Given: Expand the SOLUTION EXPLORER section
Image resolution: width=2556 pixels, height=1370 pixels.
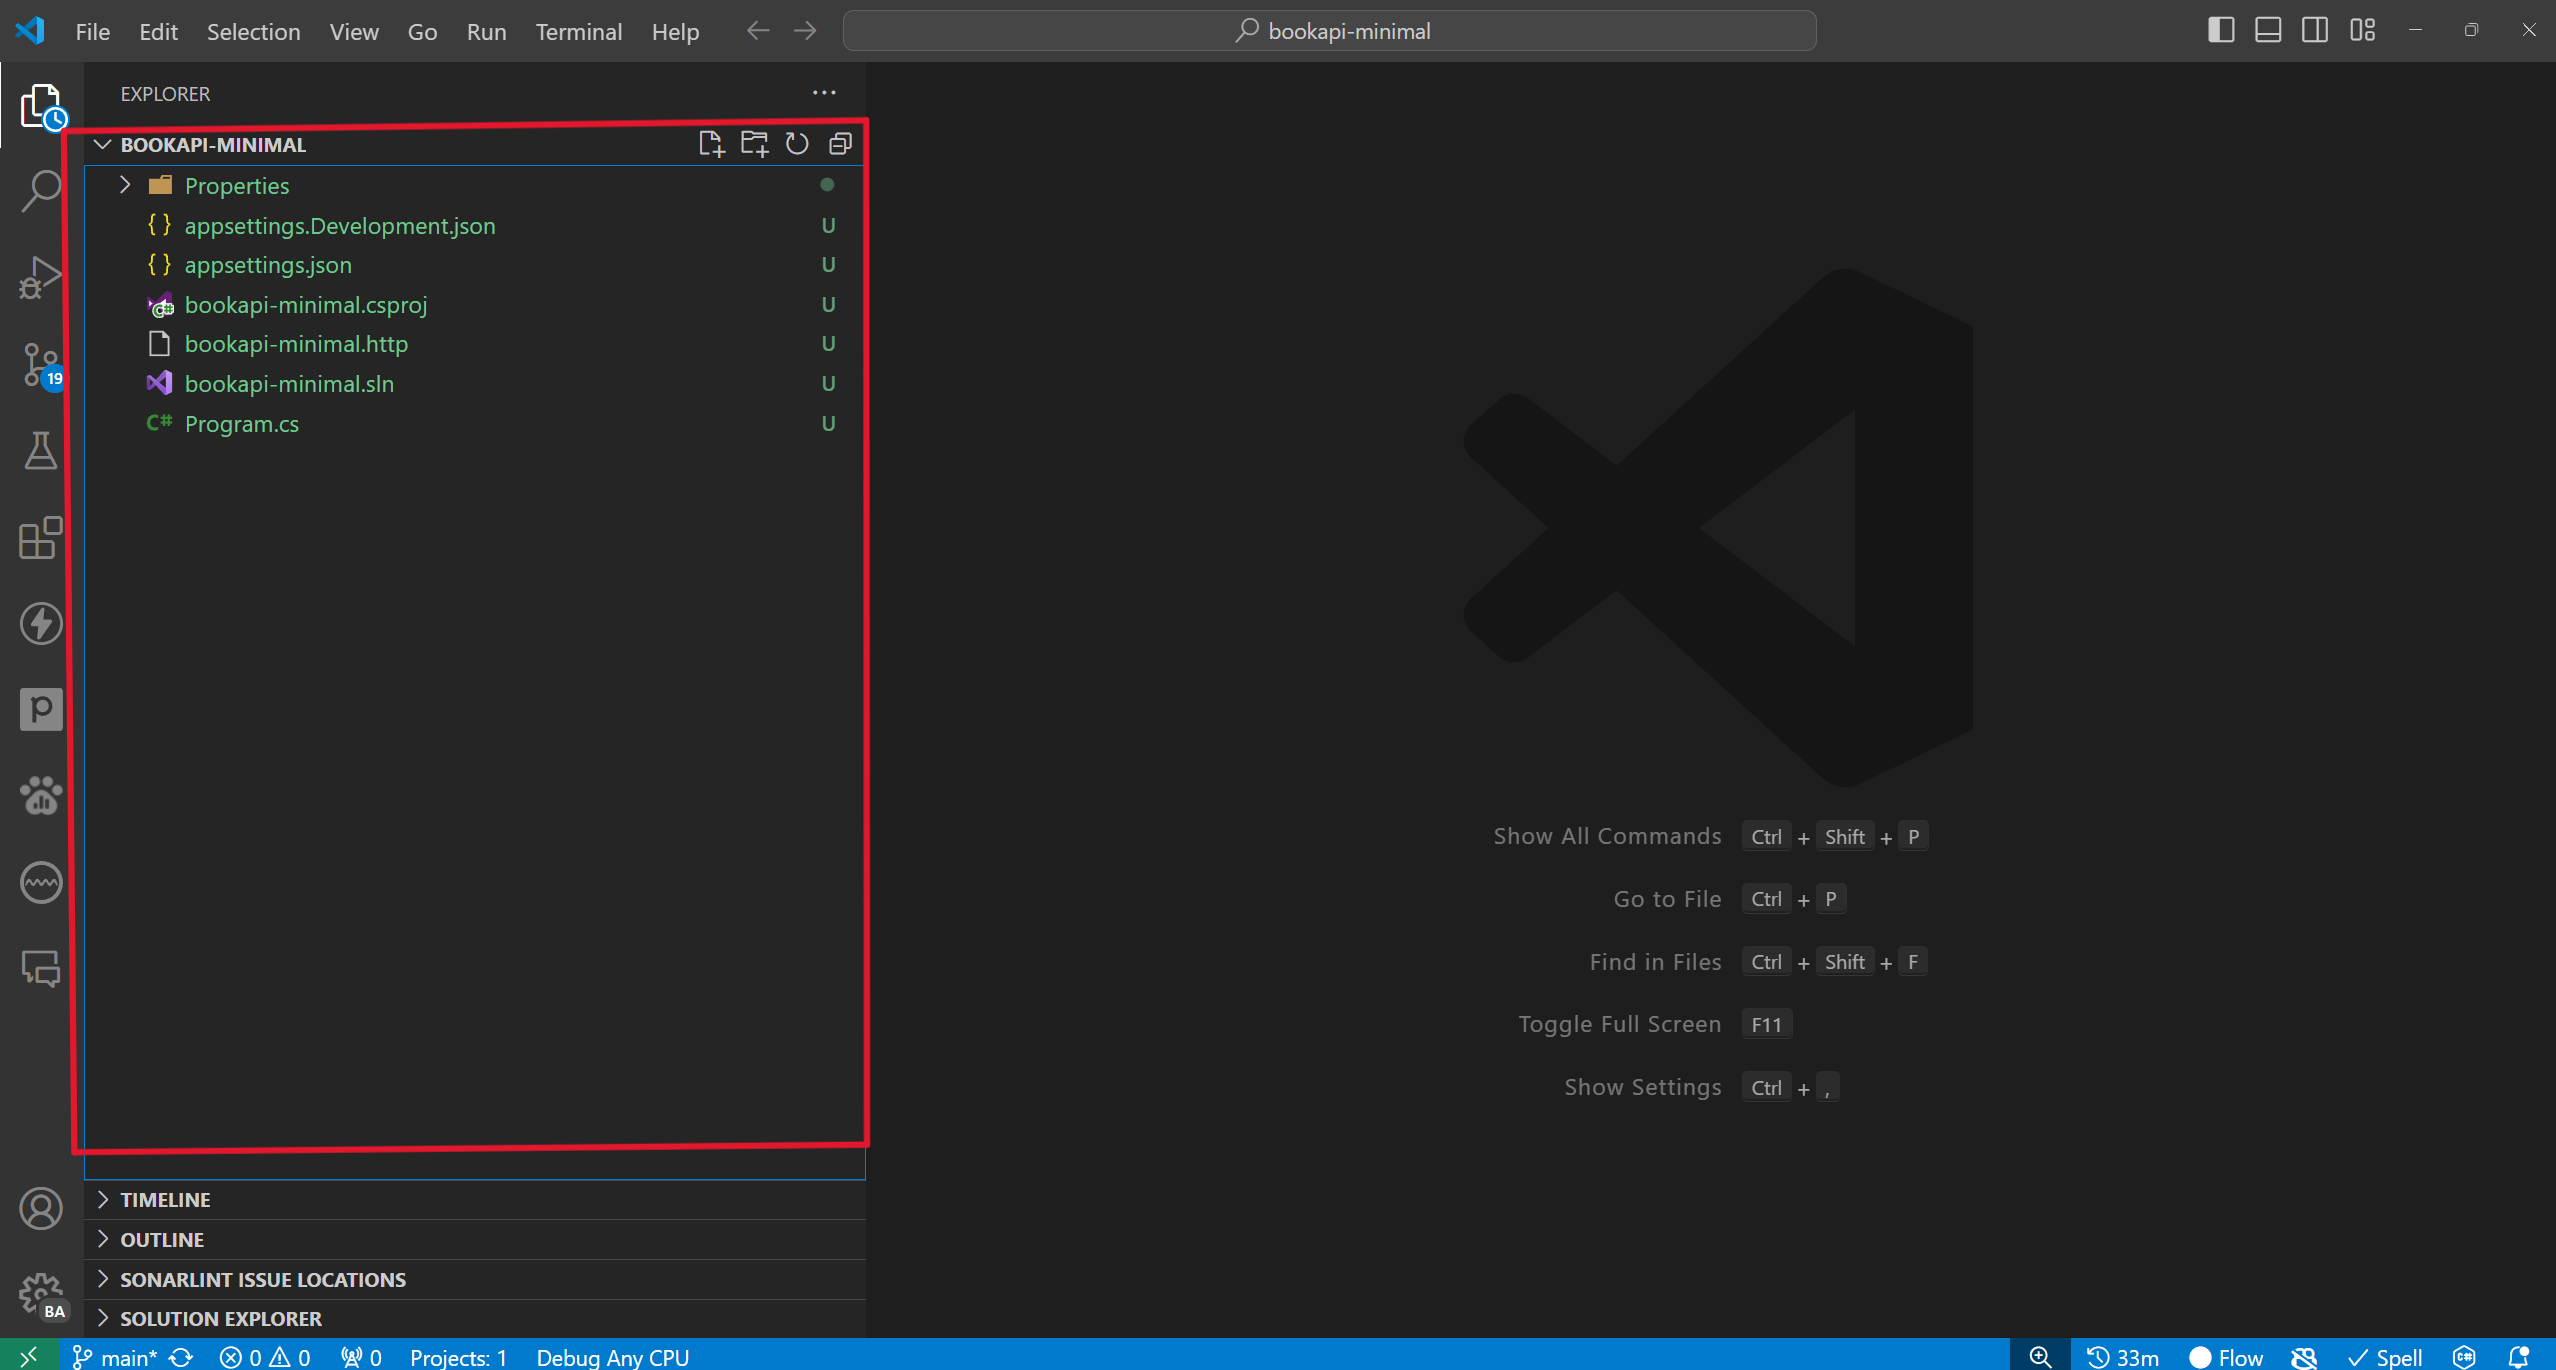Looking at the screenshot, I should (475, 1318).
